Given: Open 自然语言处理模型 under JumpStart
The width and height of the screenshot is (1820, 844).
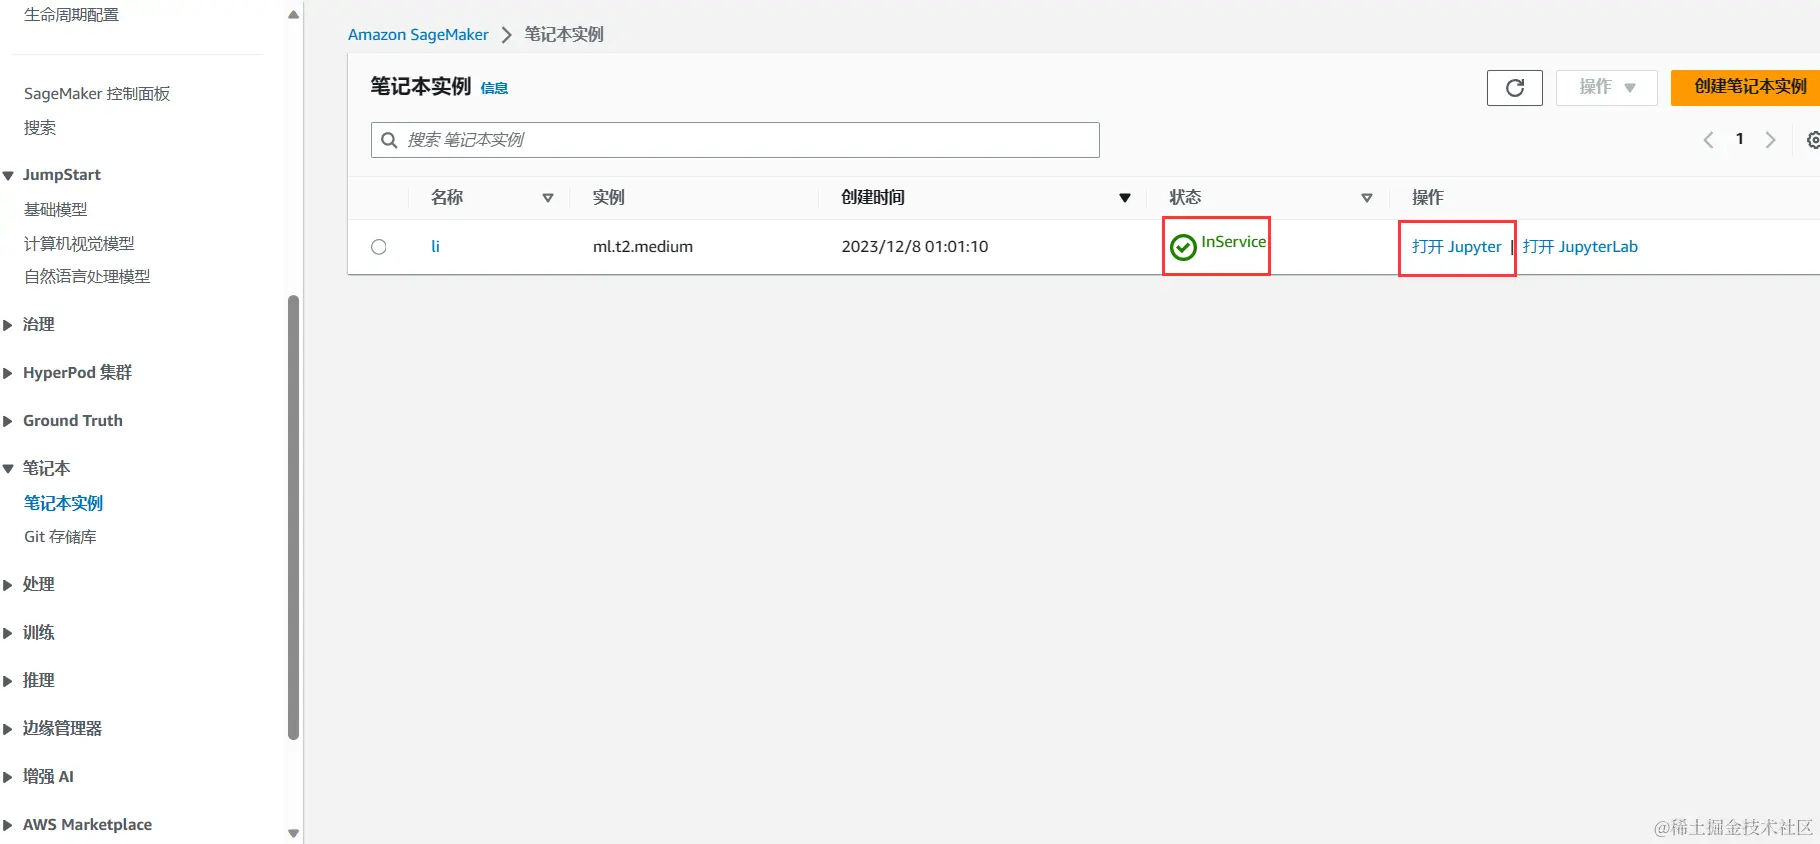Looking at the screenshot, I should click(87, 276).
